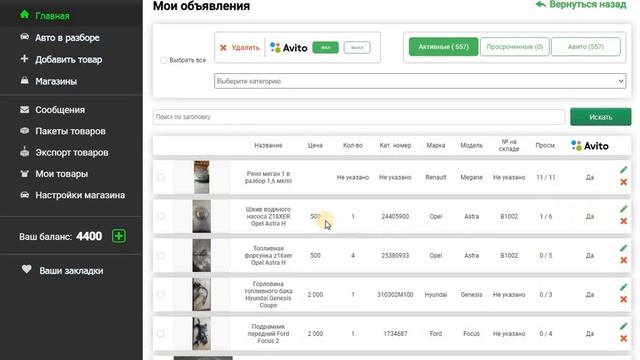Open Мои товары menu item
The width and height of the screenshot is (640, 360).
pos(62,174)
